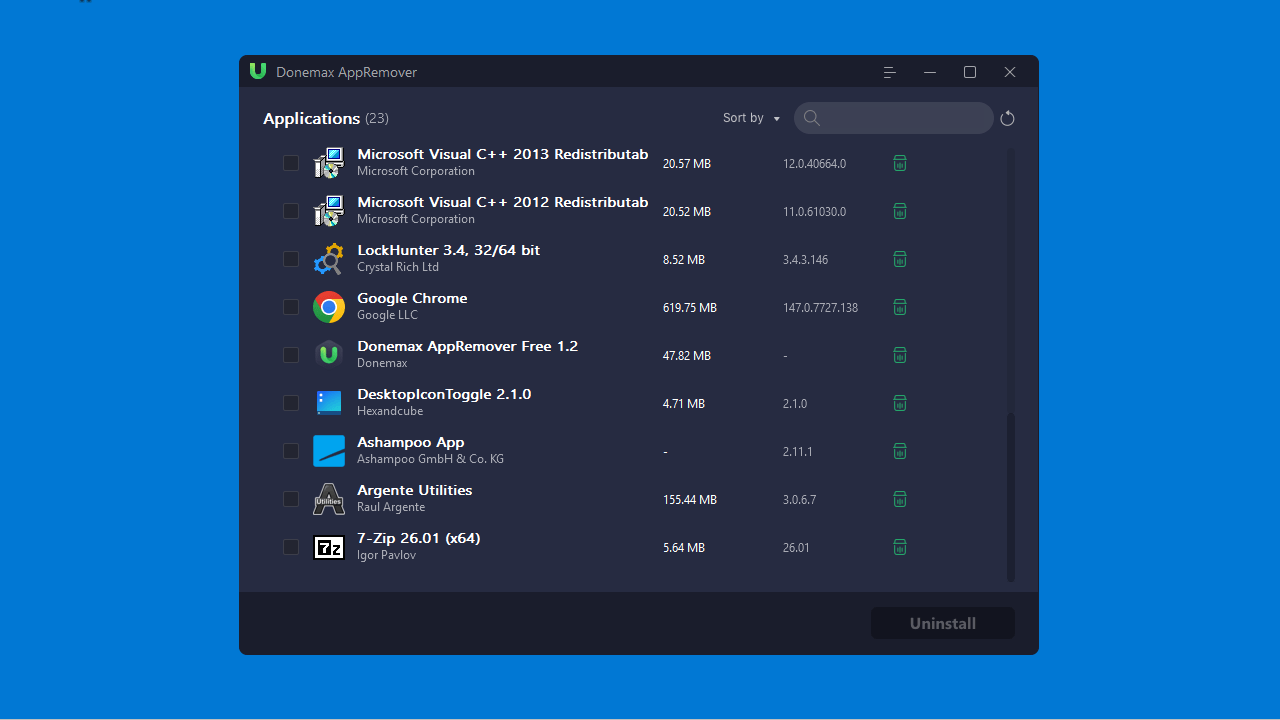1280x720 pixels.
Task: Click the 47.82 MB size value
Action: (687, 355)
